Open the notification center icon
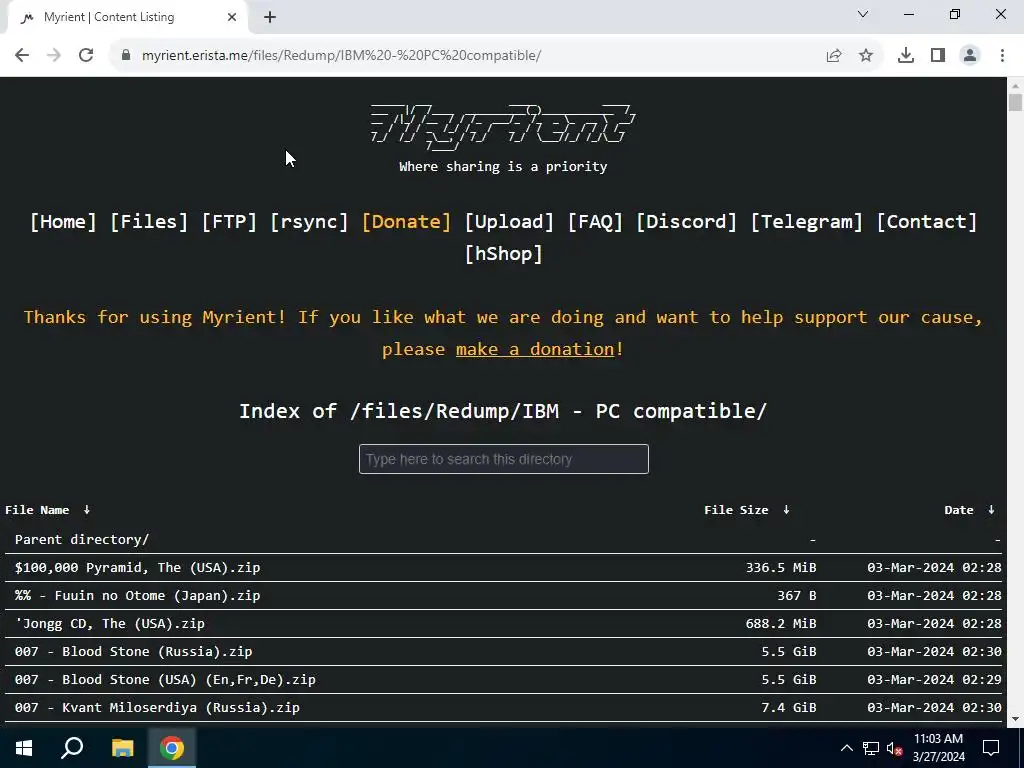Image resolution: width=1024 pixels, height=768 pixels. [x=991, y=748]
